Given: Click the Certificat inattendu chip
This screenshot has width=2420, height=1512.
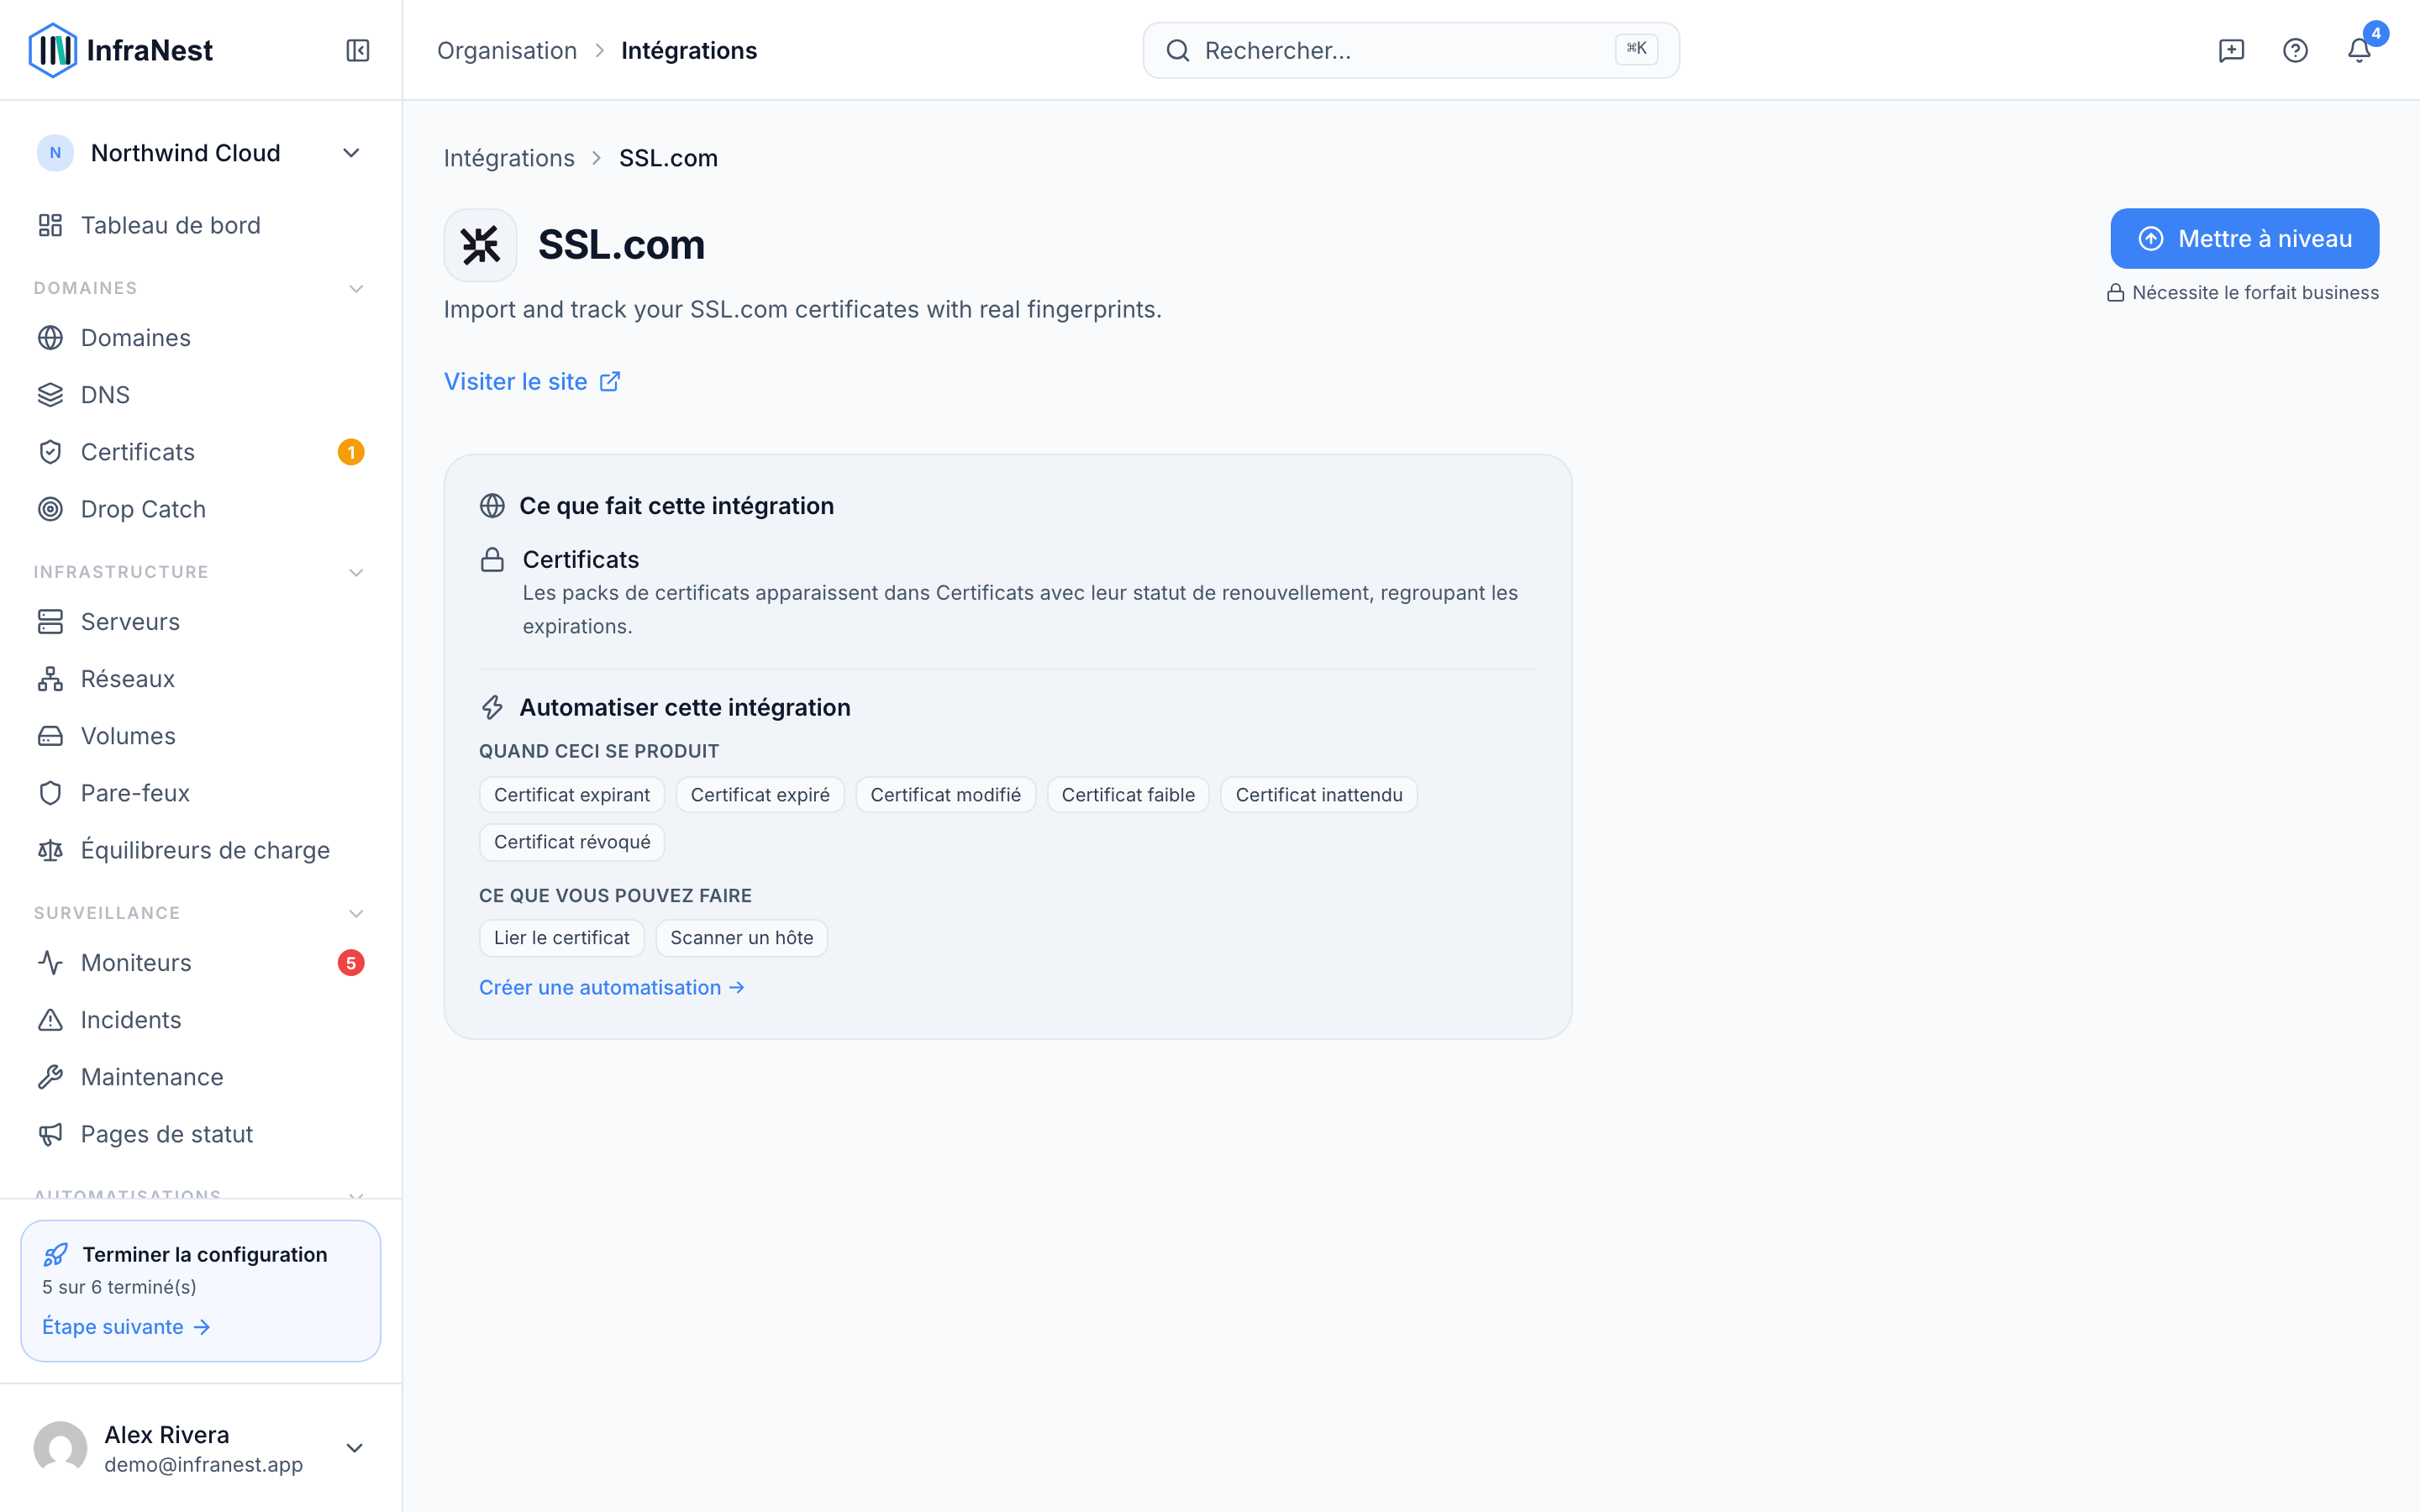Looking at the screenshot, I should click(x=1319, y=795).
